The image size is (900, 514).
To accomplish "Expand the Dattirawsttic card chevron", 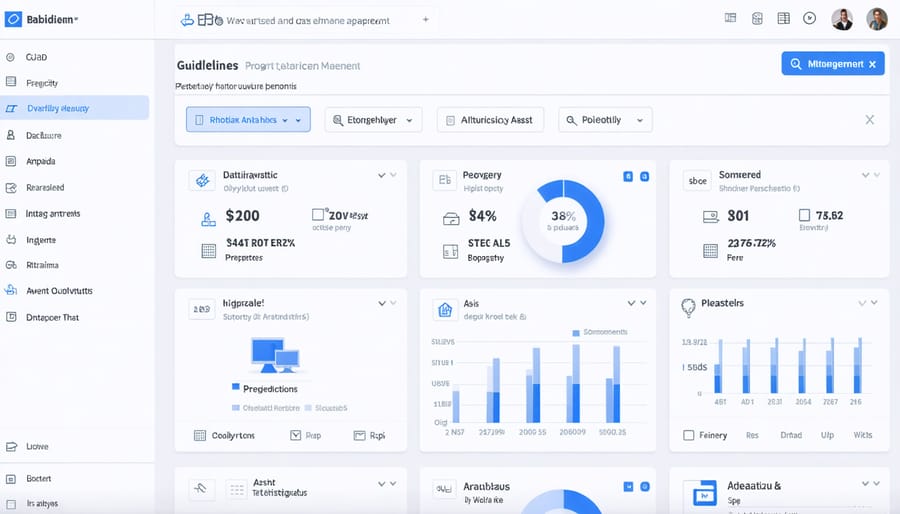I will tap(382, 175).
